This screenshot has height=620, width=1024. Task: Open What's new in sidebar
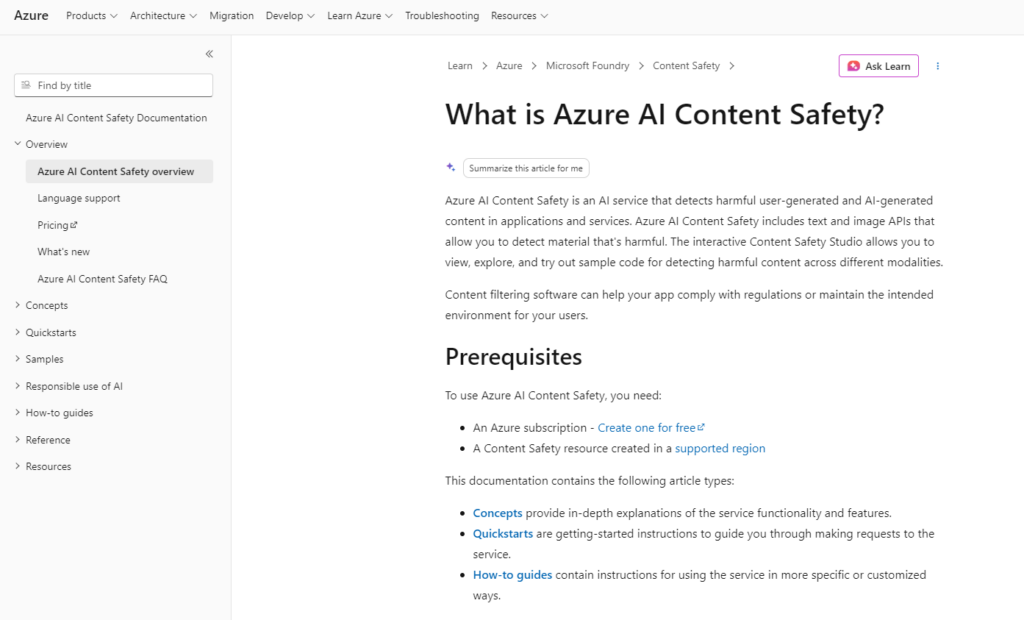click(63, 252)
